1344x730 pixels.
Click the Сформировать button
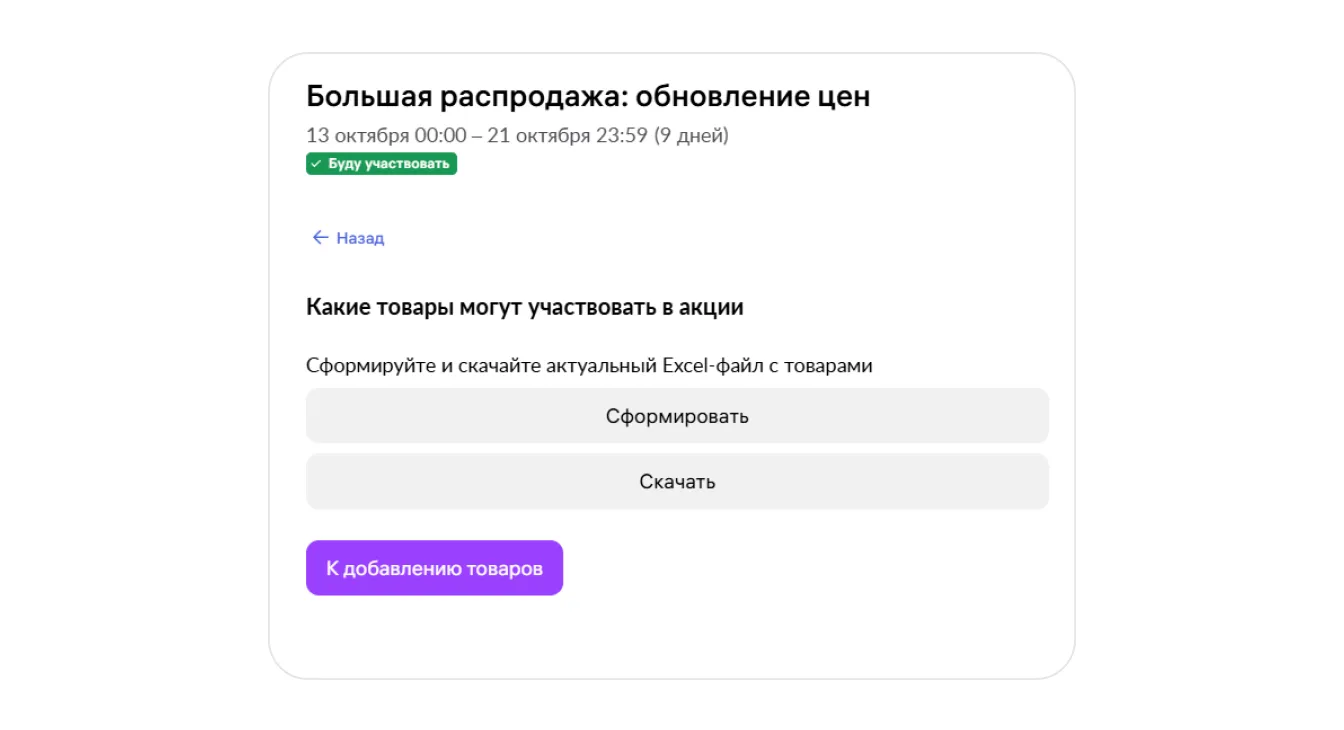coord(677,416)
